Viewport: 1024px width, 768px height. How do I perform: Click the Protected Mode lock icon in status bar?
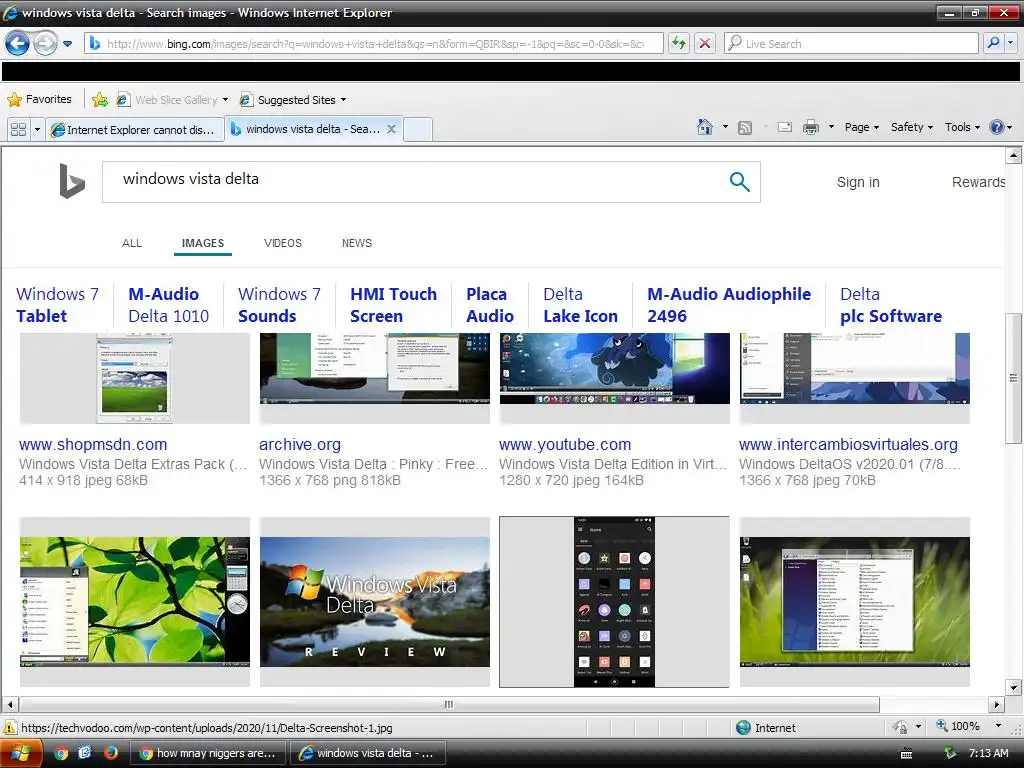(901, 727)
